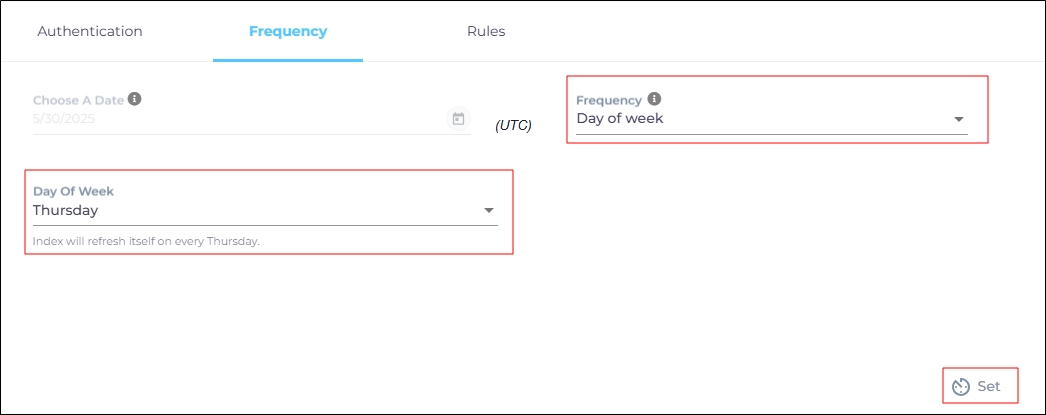1046x415 pixels.
Task: Open the Thursday day selection
Action: (66, 211)
